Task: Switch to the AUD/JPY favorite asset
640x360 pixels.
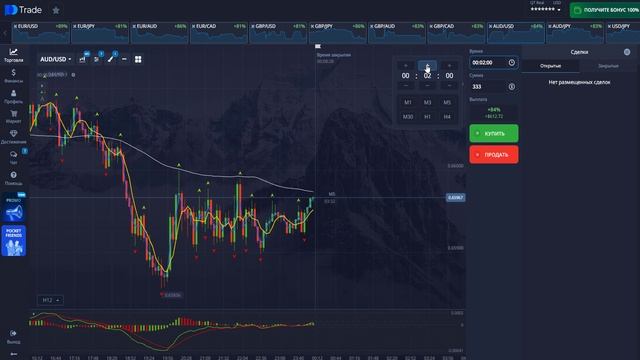Action: click(575, 33)
